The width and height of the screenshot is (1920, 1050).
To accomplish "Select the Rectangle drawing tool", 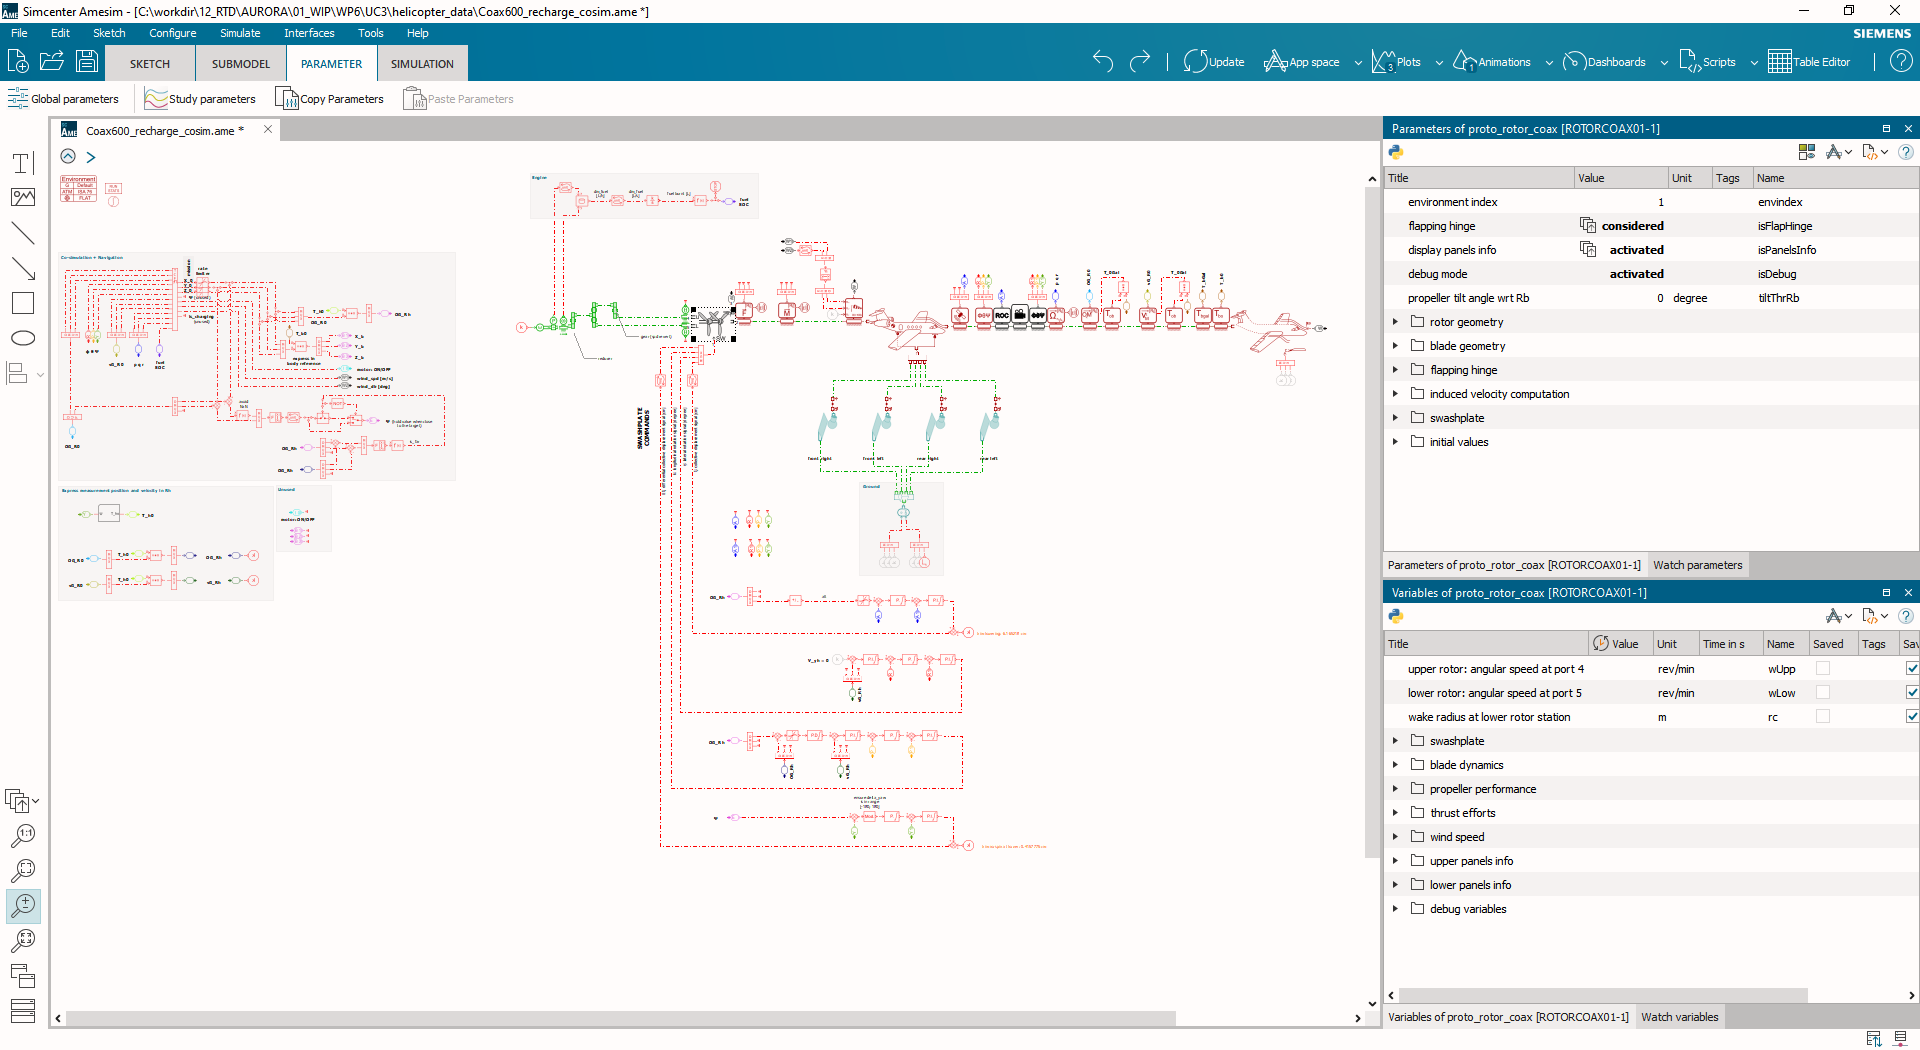I will (x=22, y=303).
